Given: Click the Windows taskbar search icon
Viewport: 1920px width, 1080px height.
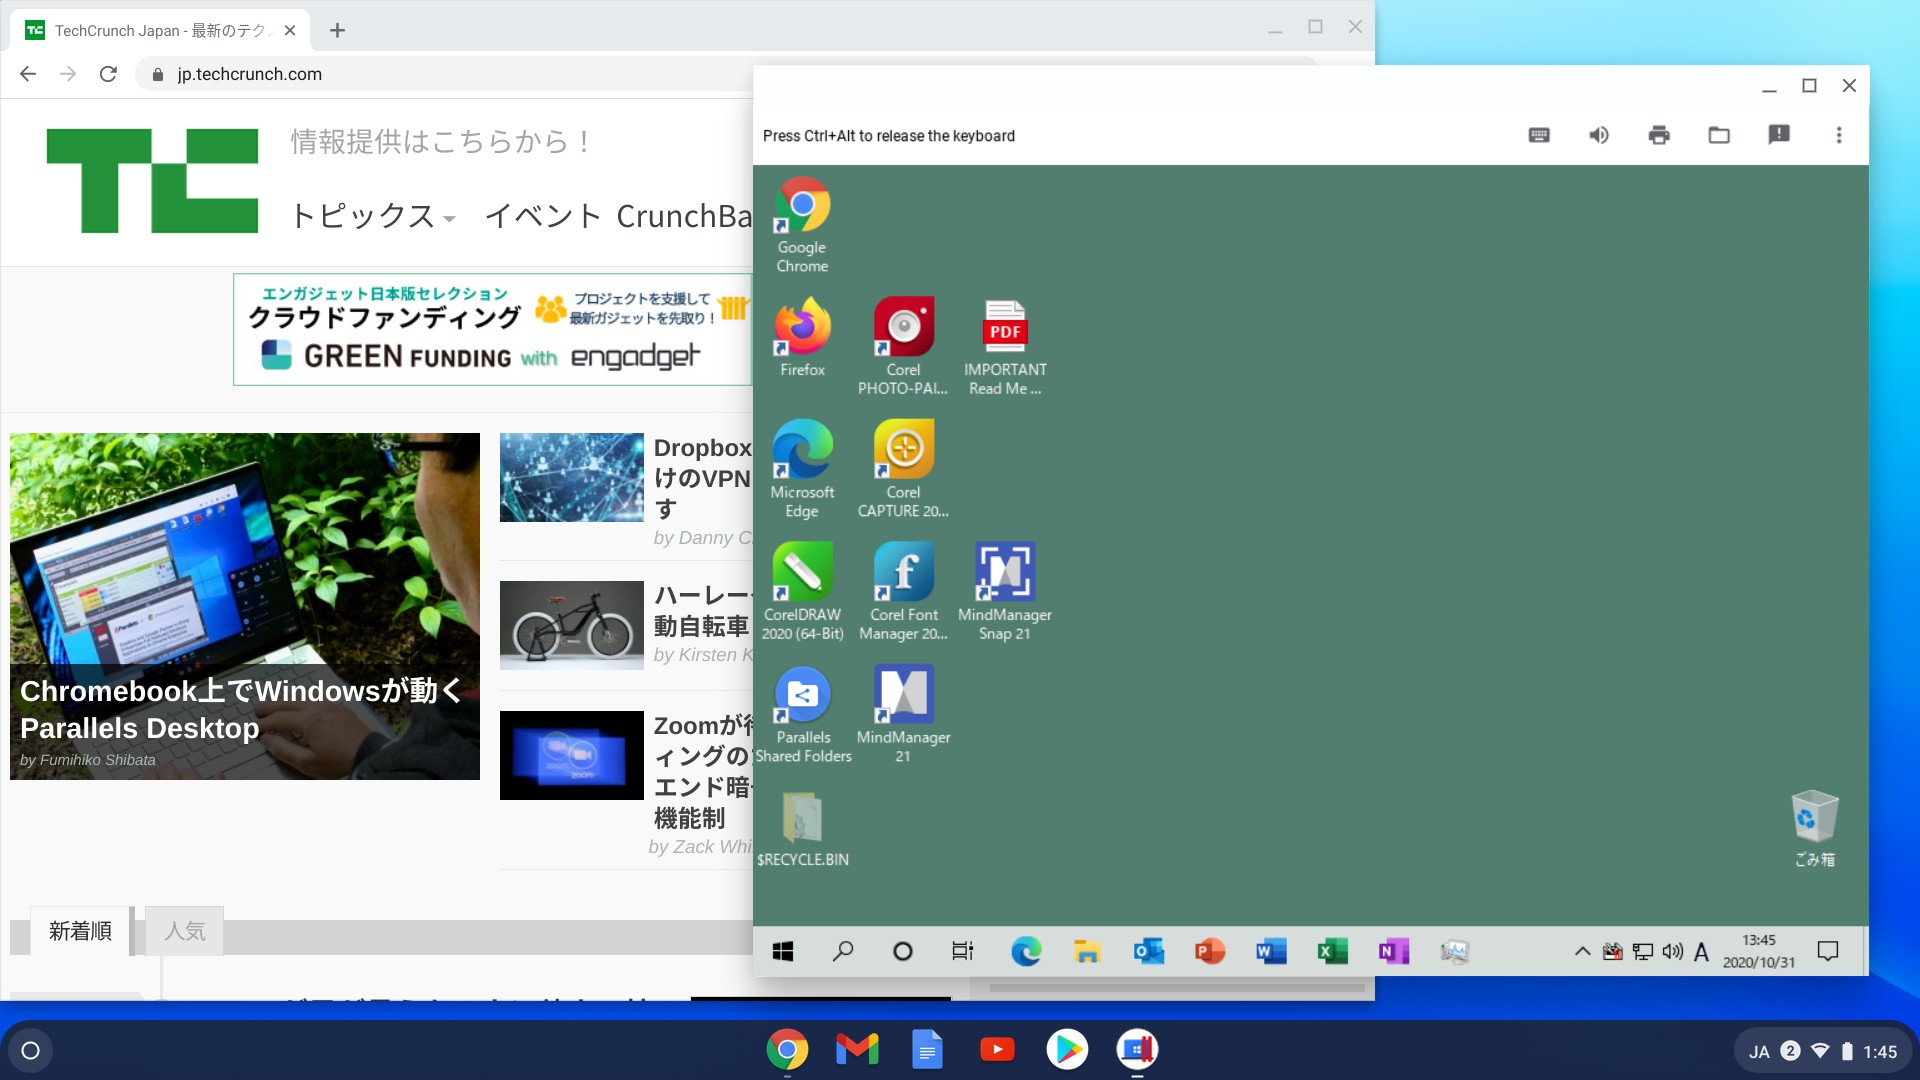Looking at the screenshot, I should click(843, 951).
